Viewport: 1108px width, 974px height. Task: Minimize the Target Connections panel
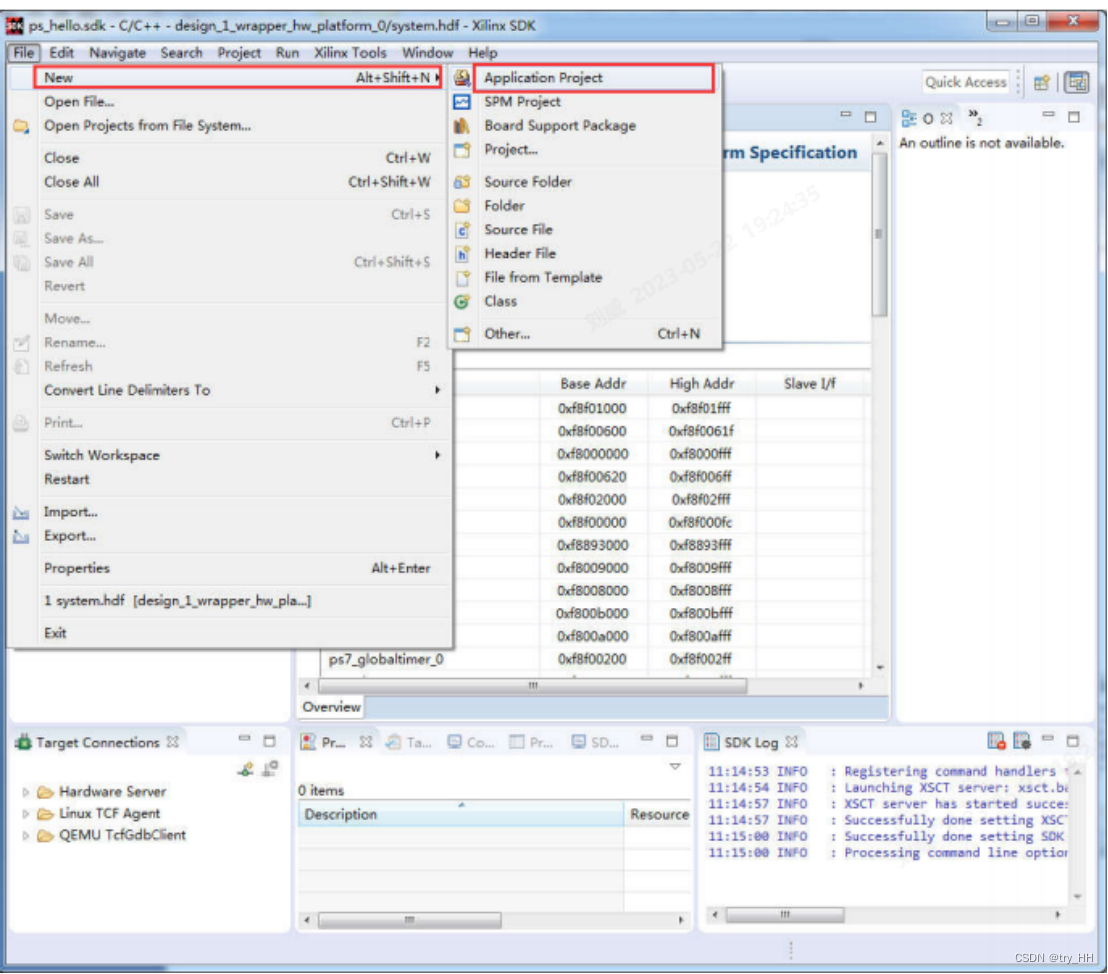[x=244, y=739]
